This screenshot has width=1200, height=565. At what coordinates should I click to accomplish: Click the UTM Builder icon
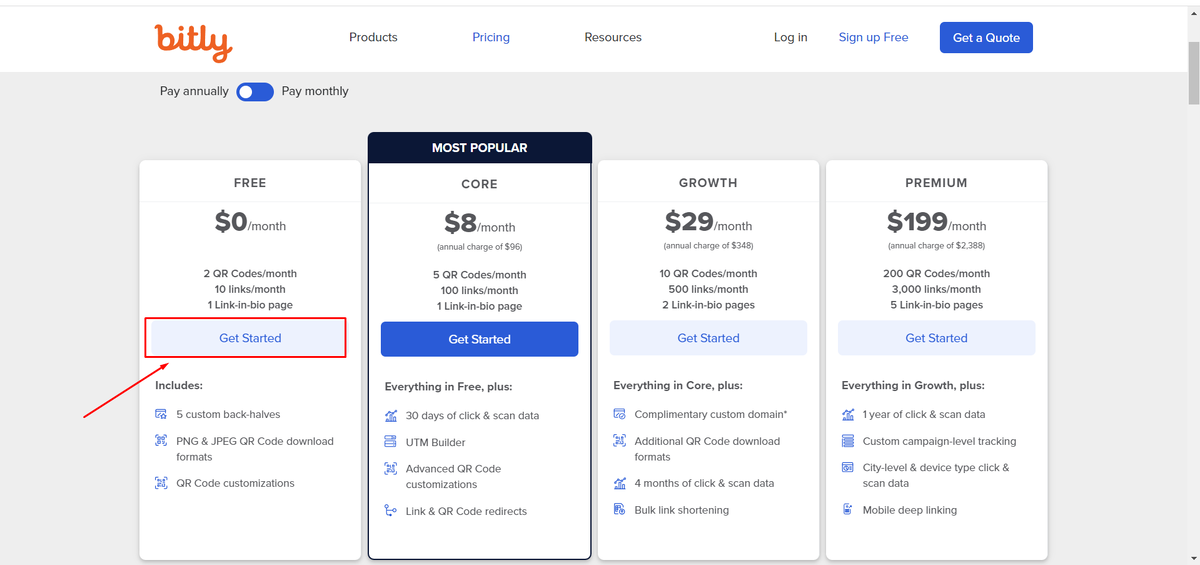coord(390,442)
